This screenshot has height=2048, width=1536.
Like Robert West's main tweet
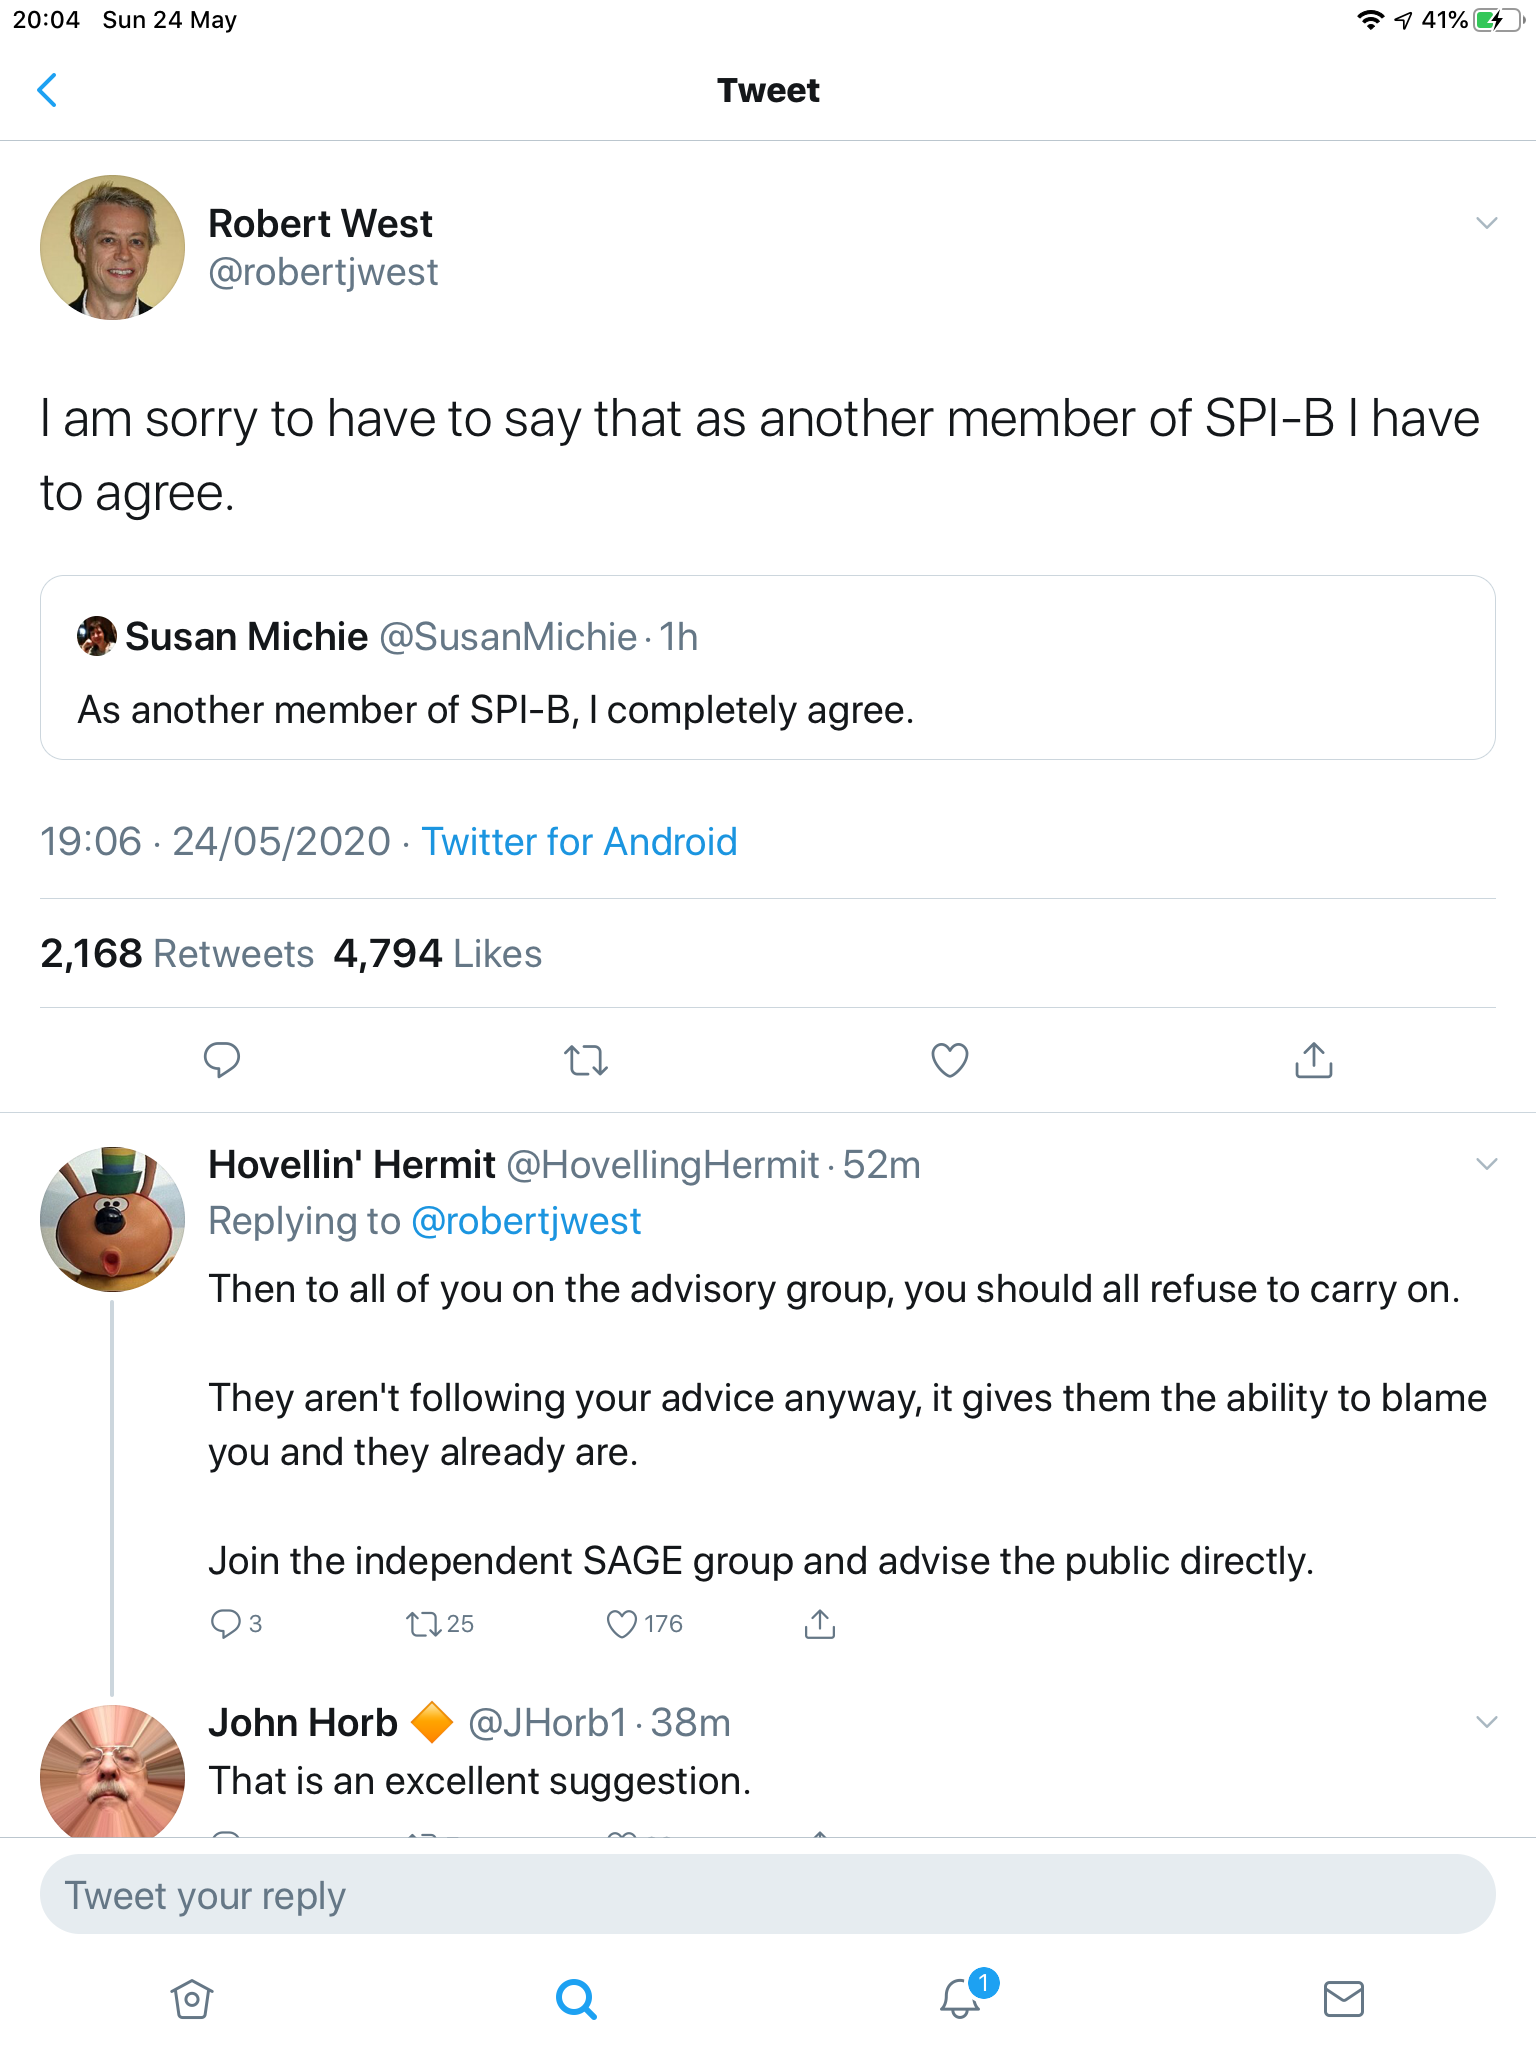949,1059
